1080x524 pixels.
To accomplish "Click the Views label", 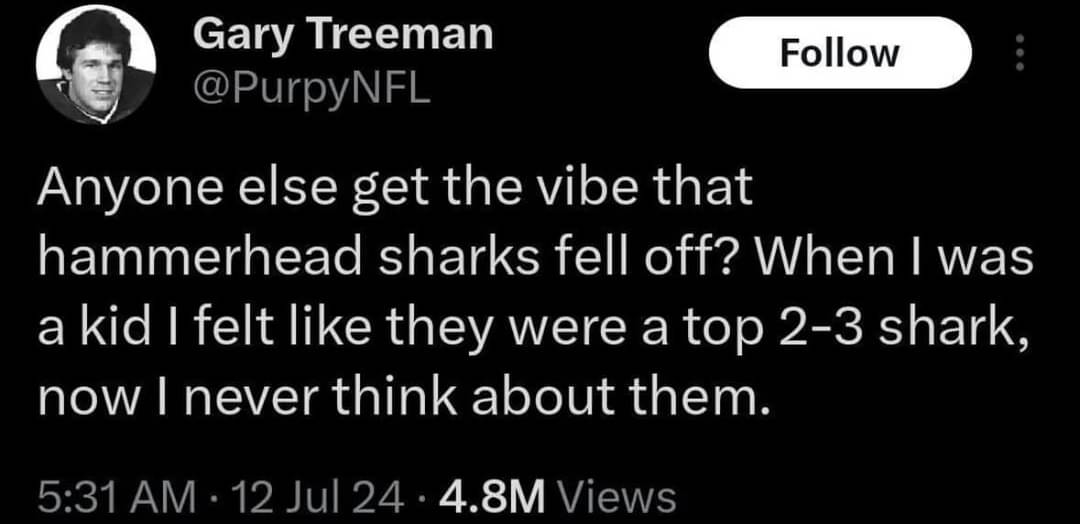I will [x=615, y=496].
